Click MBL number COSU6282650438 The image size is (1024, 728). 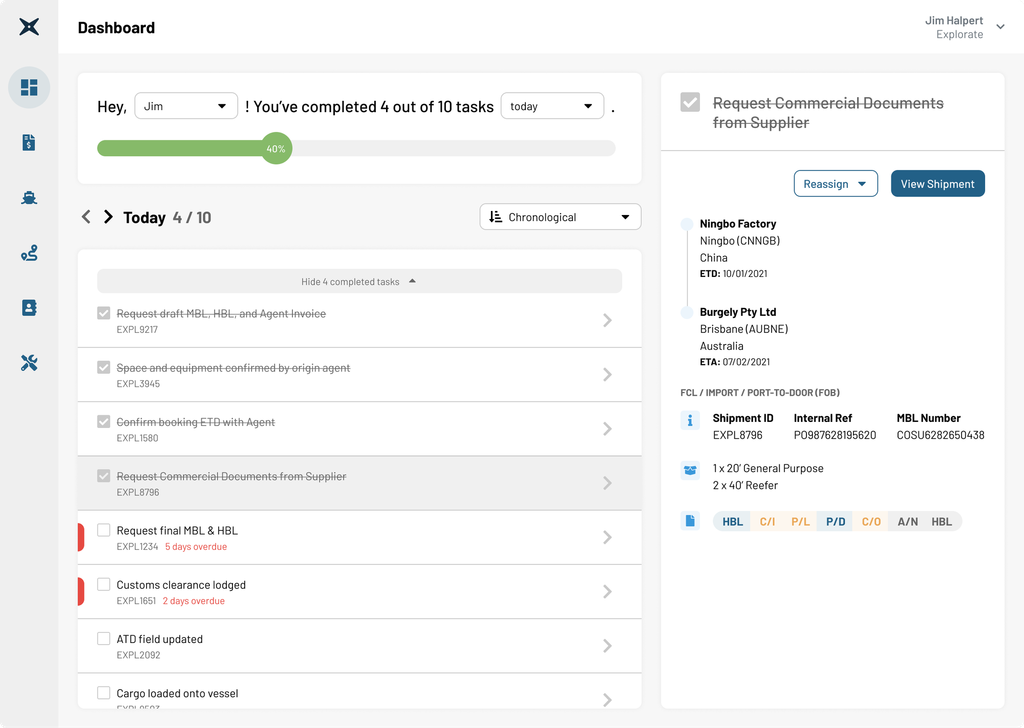[x=940, y=435]
